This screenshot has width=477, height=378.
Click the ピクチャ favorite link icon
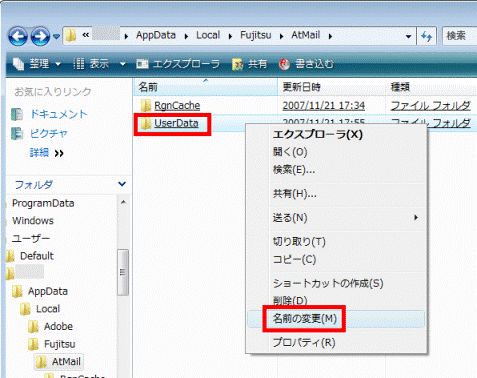(17, 133)
